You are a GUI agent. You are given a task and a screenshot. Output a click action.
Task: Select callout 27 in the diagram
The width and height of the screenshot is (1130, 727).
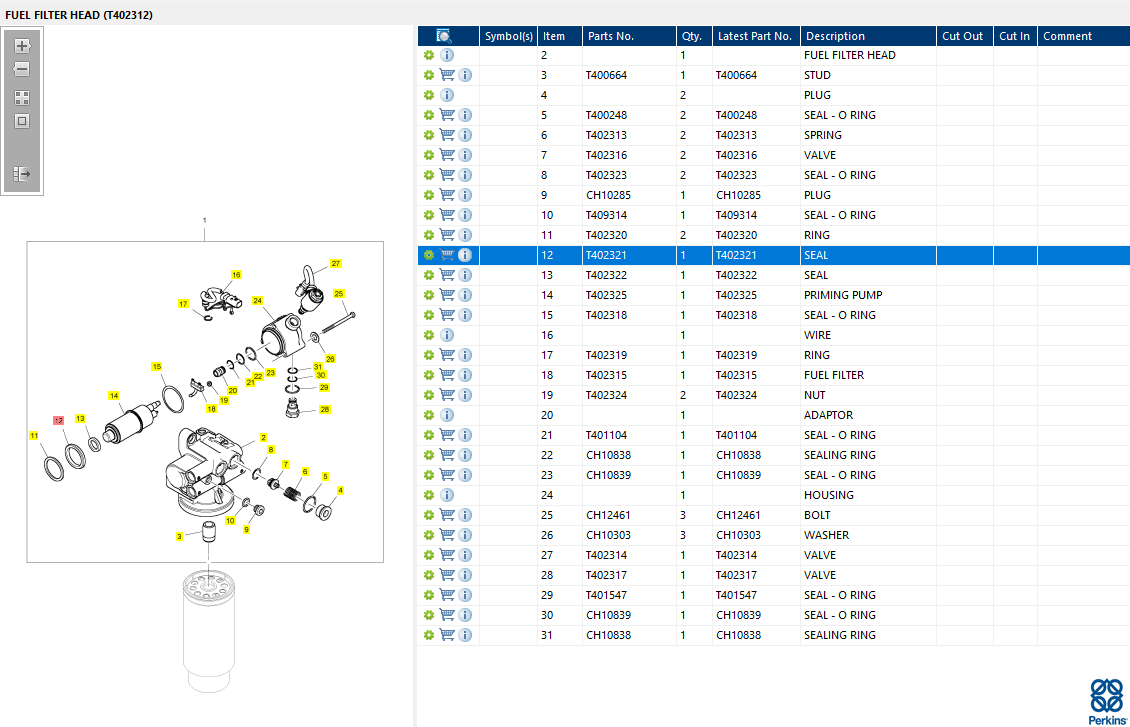point(336,264)
